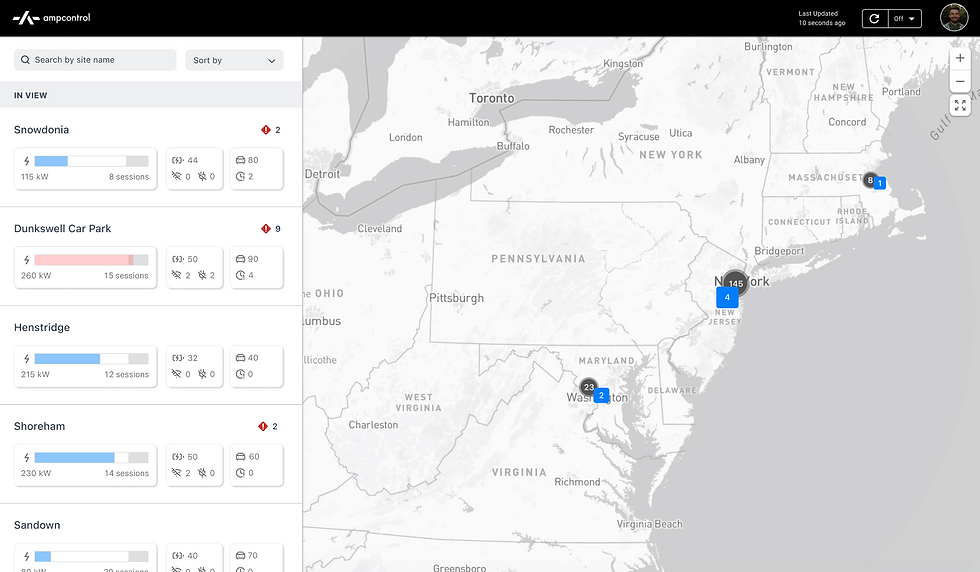Viewport: 980px width, 572px height.
Task: Open the Dunkswell Car Park site
Action: (x=62, y=229)
